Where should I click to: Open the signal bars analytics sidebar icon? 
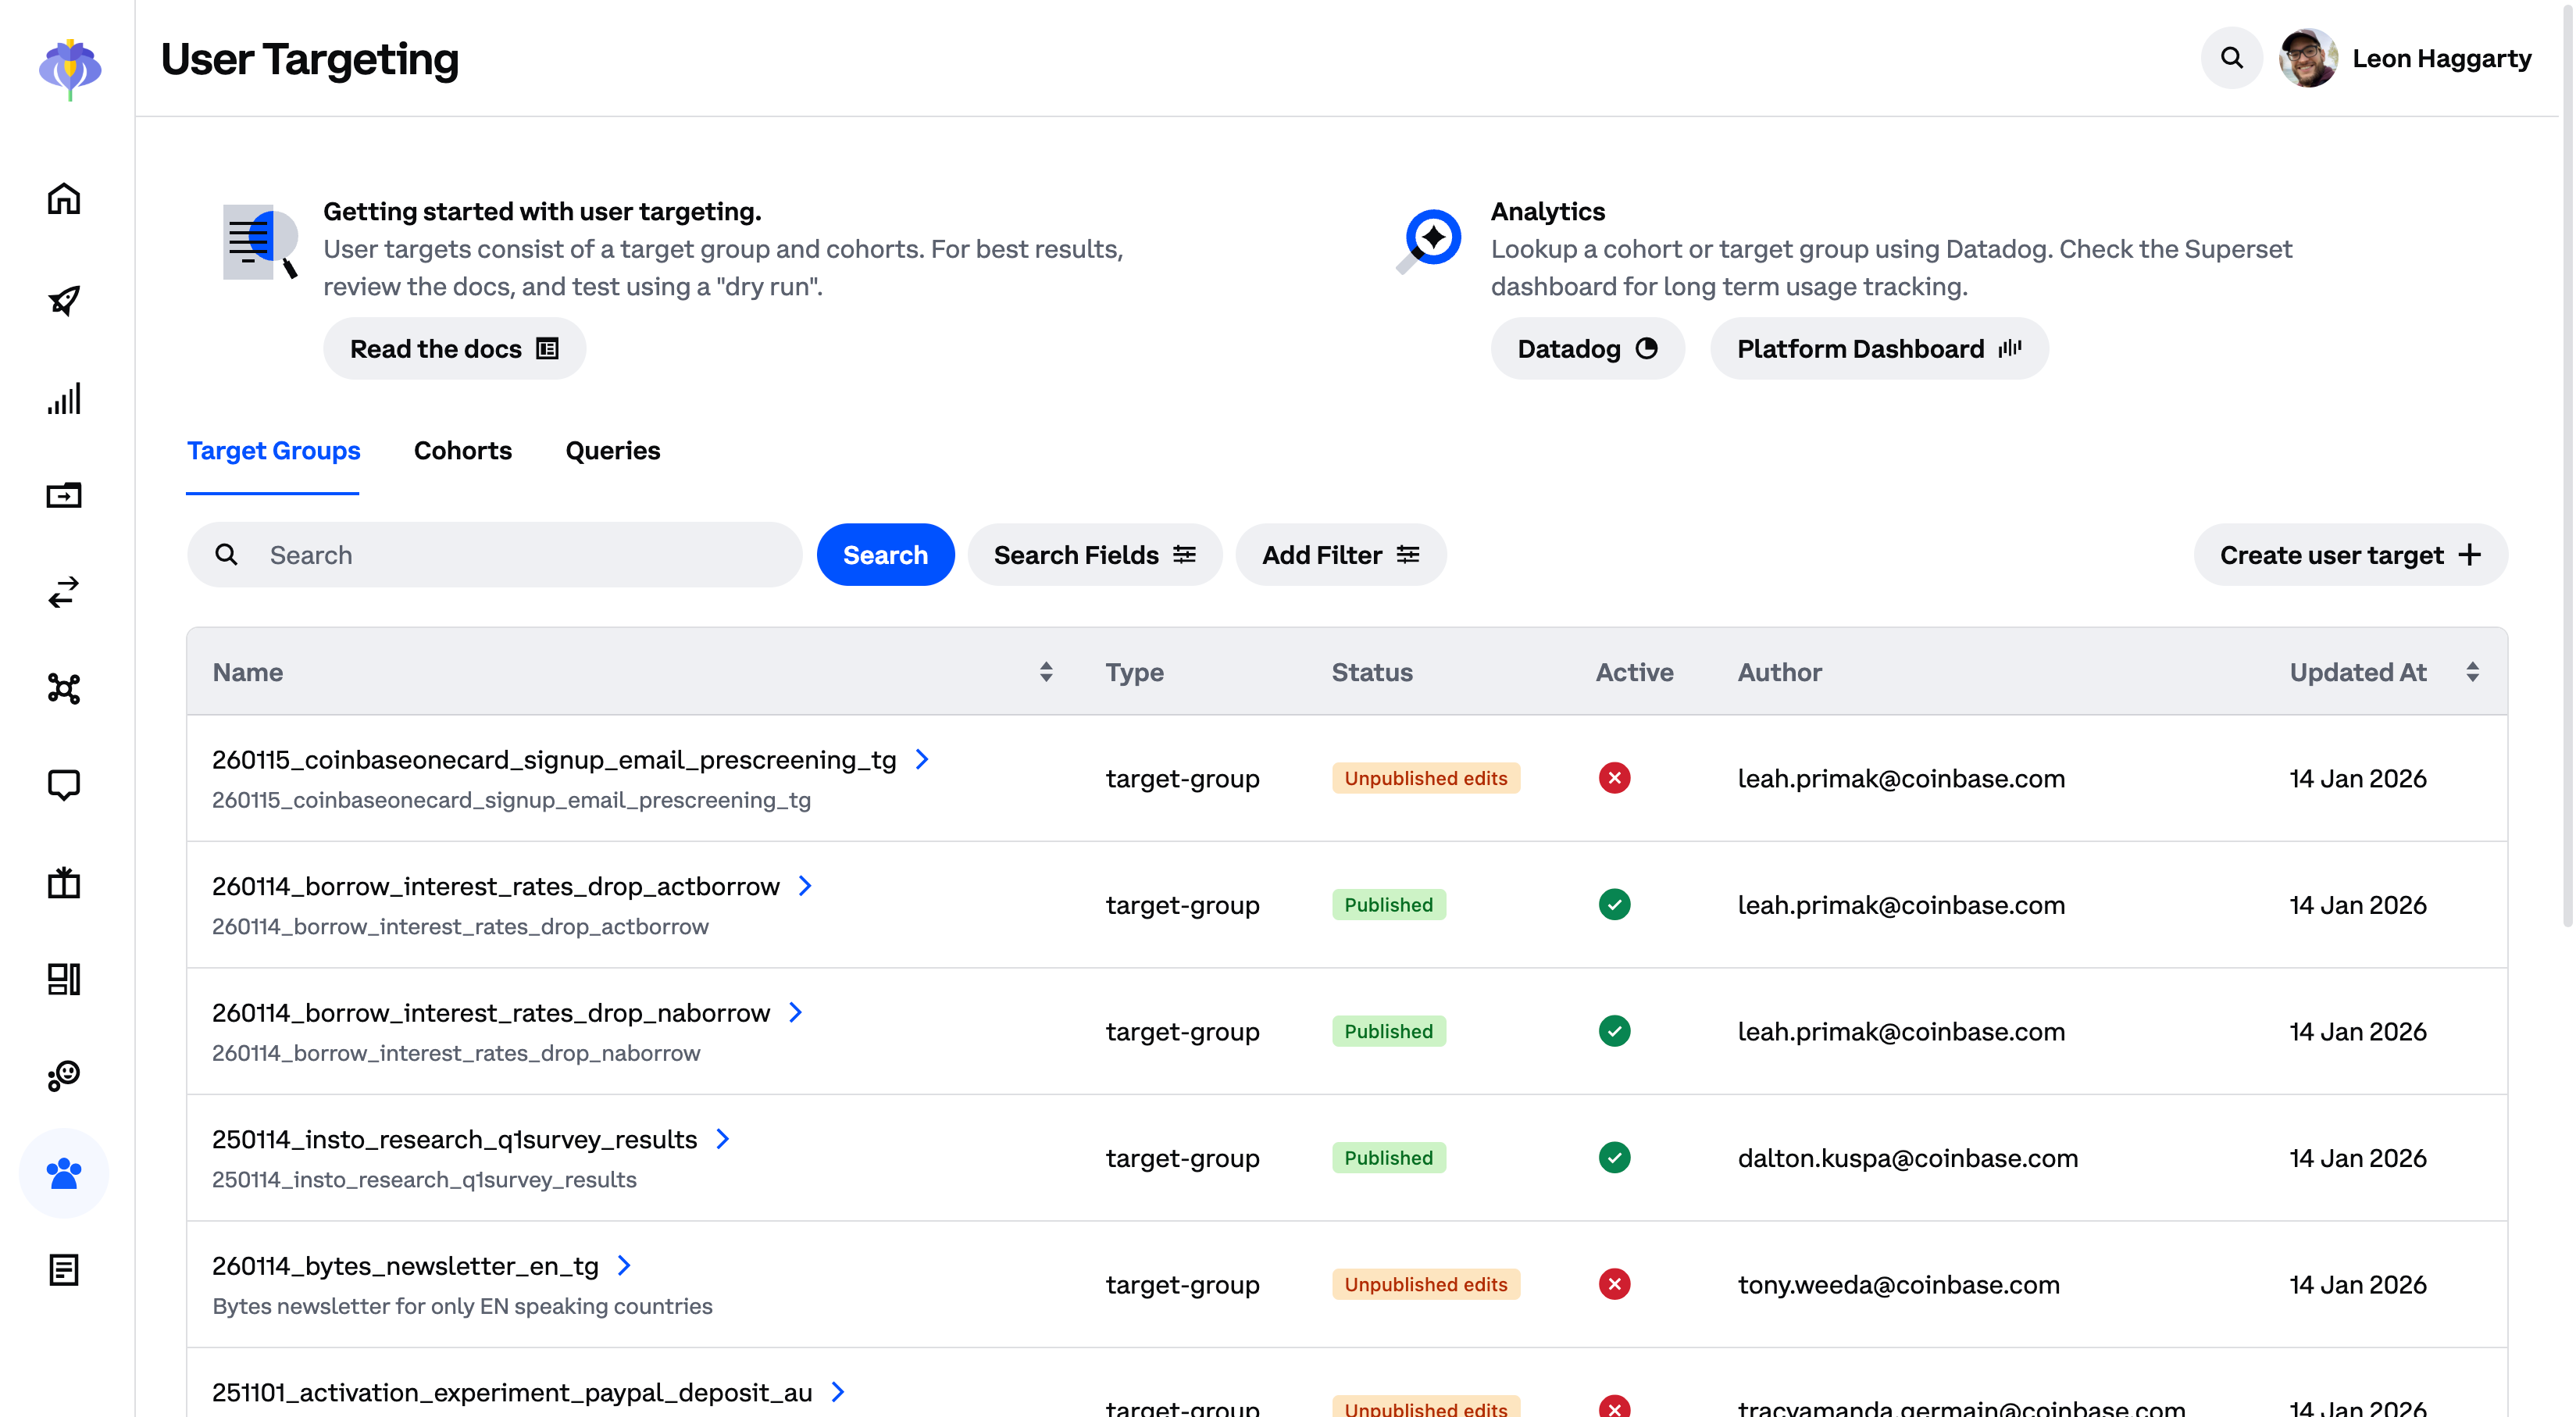(64, 398)
